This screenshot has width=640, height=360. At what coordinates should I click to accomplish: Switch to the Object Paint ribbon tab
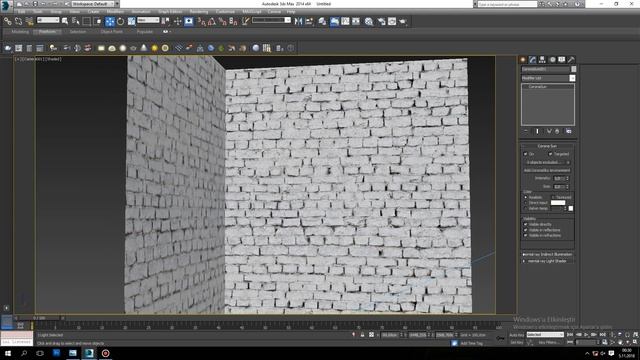111,31
